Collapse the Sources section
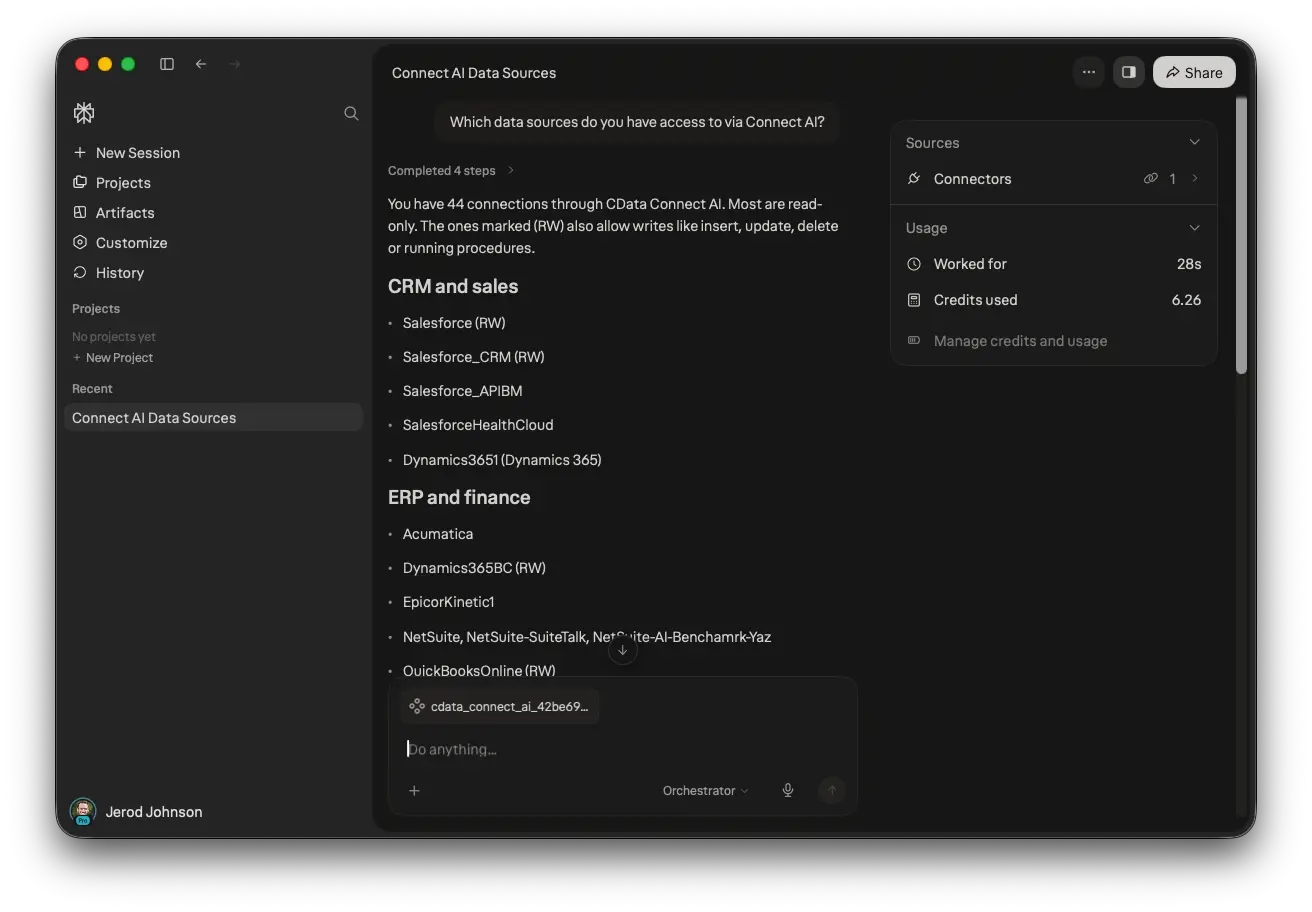 (1194, 143)
